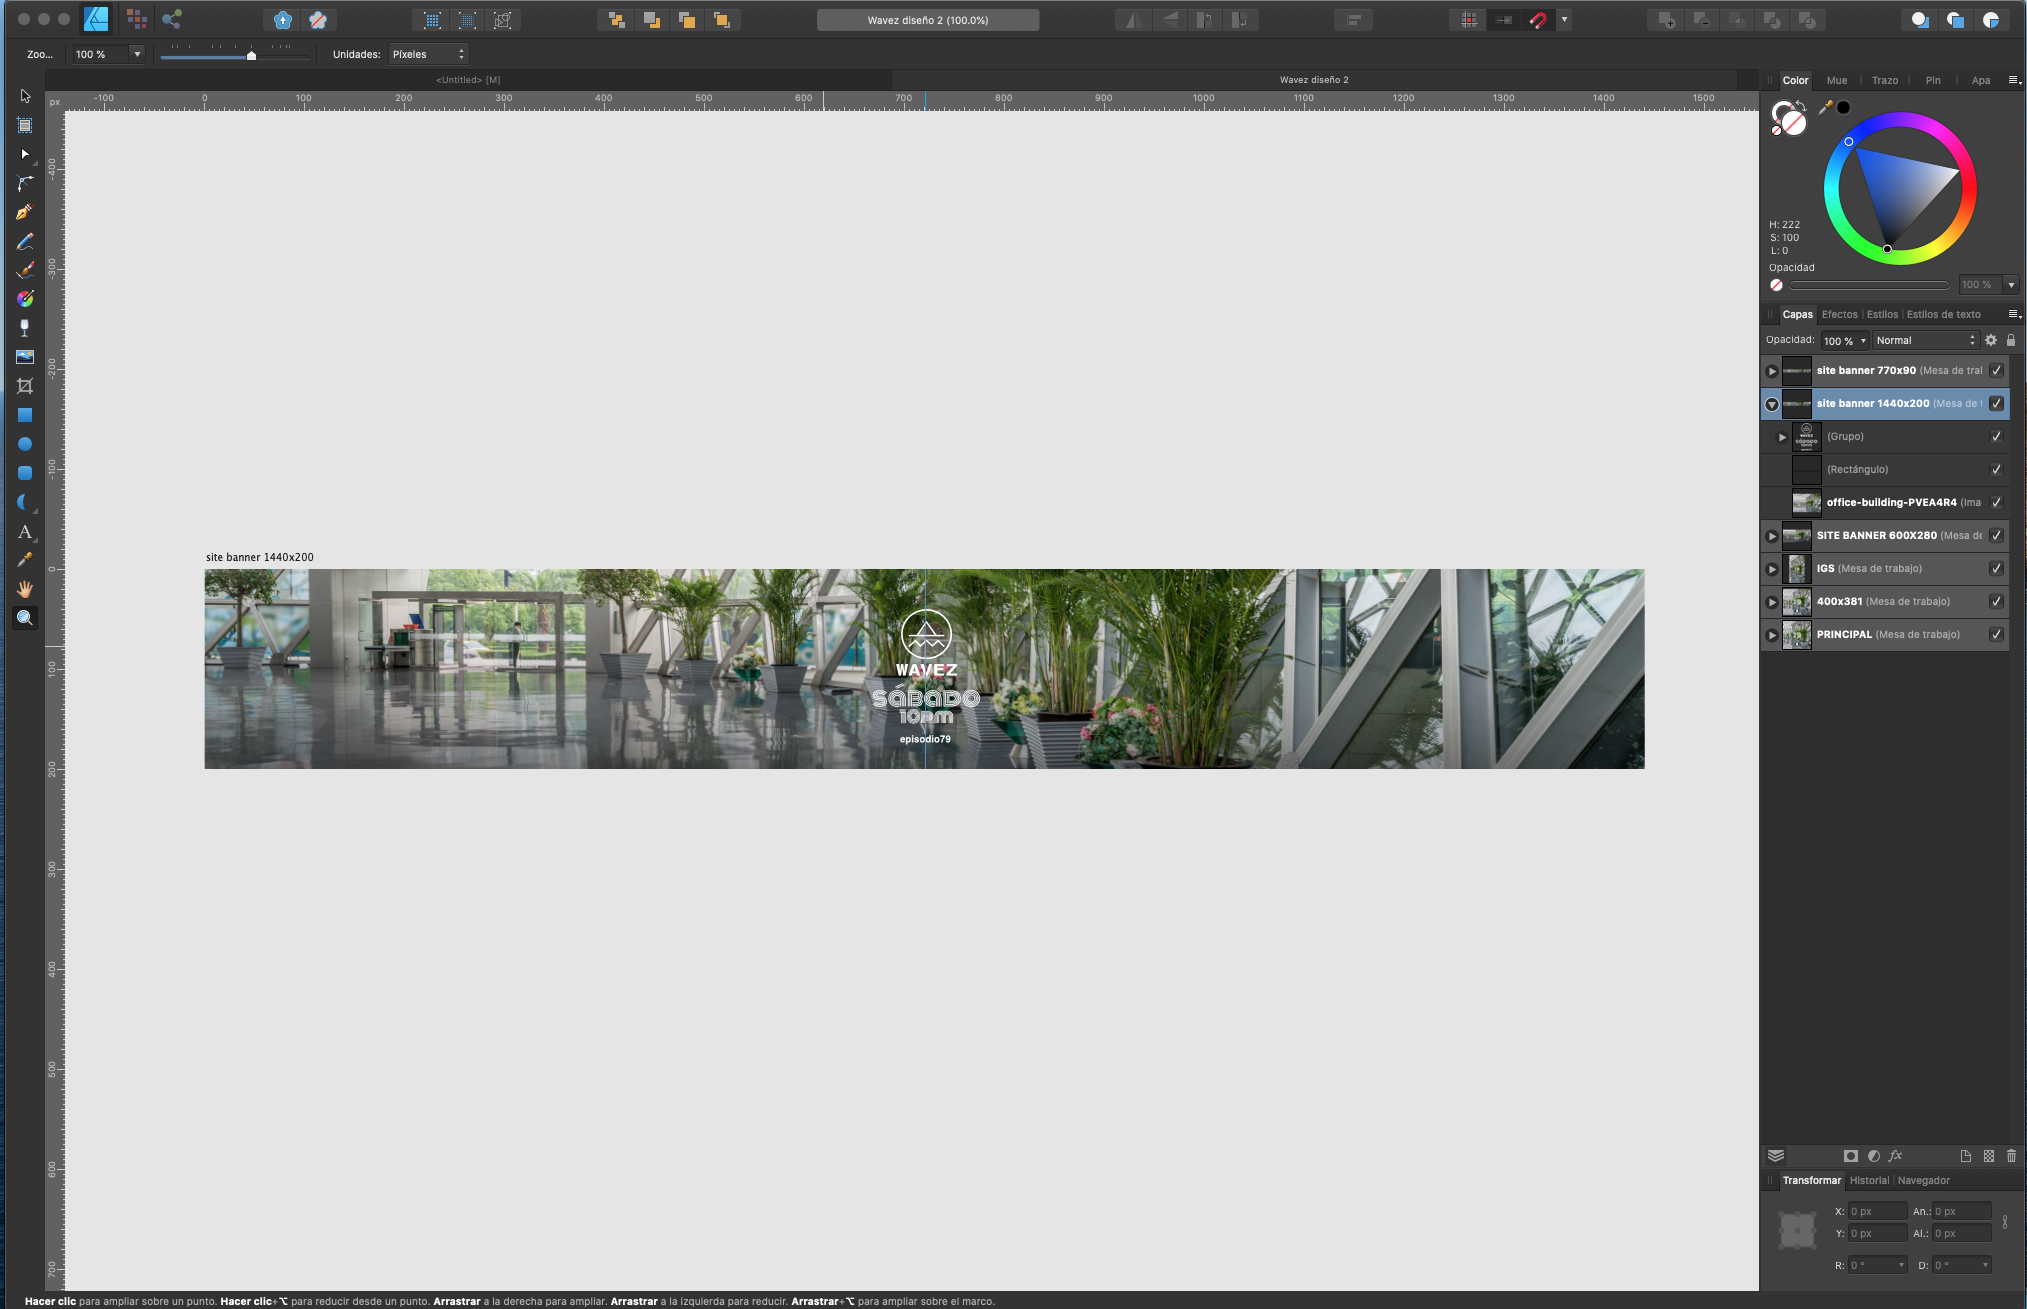
Task: Toggle visibility of site banner 1440x200
Action: [1996, 404]
